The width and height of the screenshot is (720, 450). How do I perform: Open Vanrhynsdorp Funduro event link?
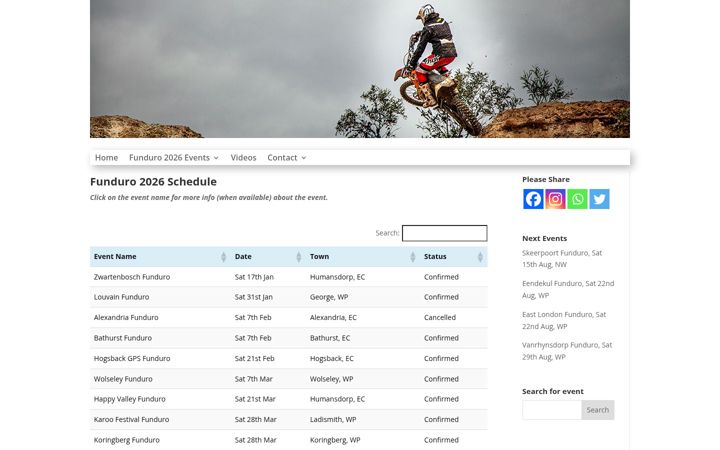(567, 351)
